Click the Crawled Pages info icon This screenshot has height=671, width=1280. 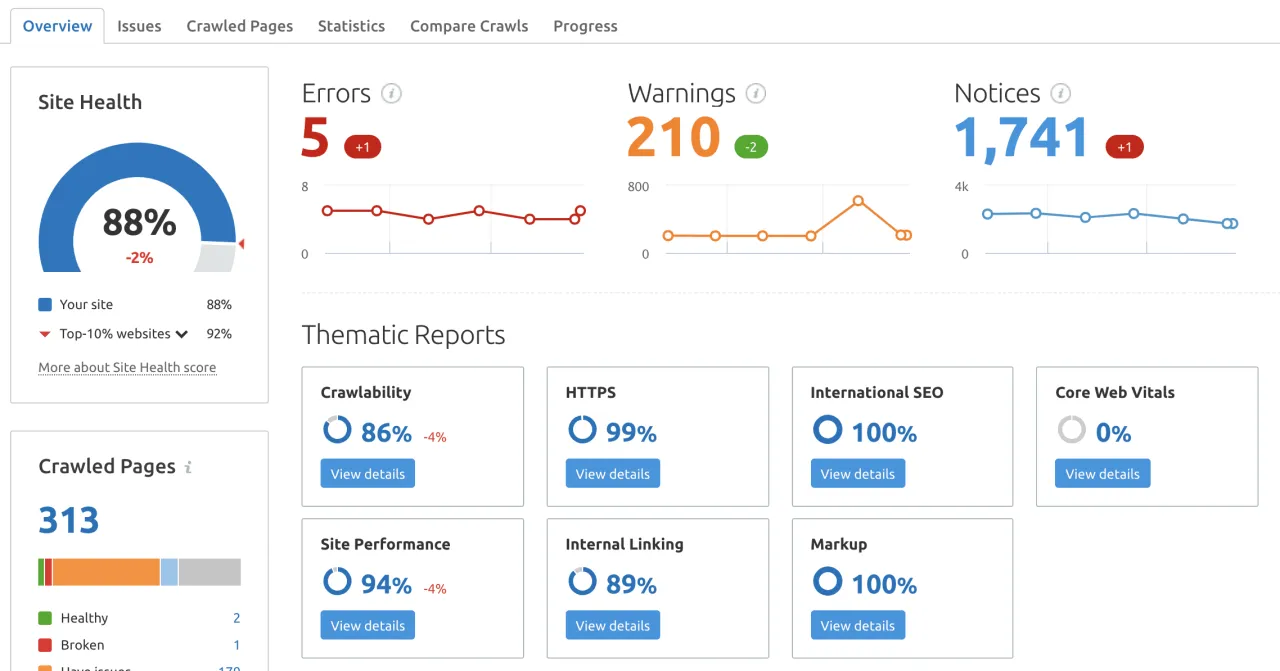[x=188, y=467]
